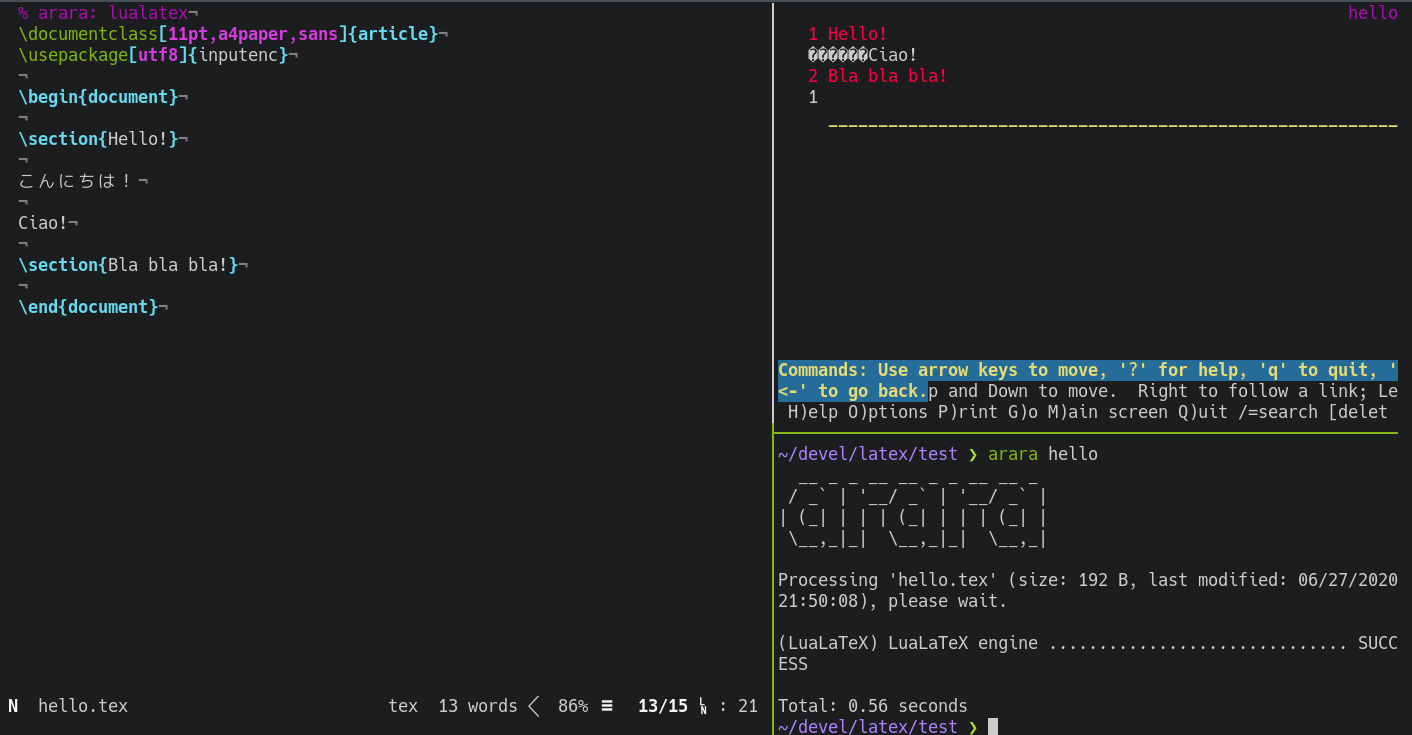This screenshot has width=1412, height=735.
Task: Click the 'hello' title in browser pane
Action: pyautogui.click(x=1373, y=13)
